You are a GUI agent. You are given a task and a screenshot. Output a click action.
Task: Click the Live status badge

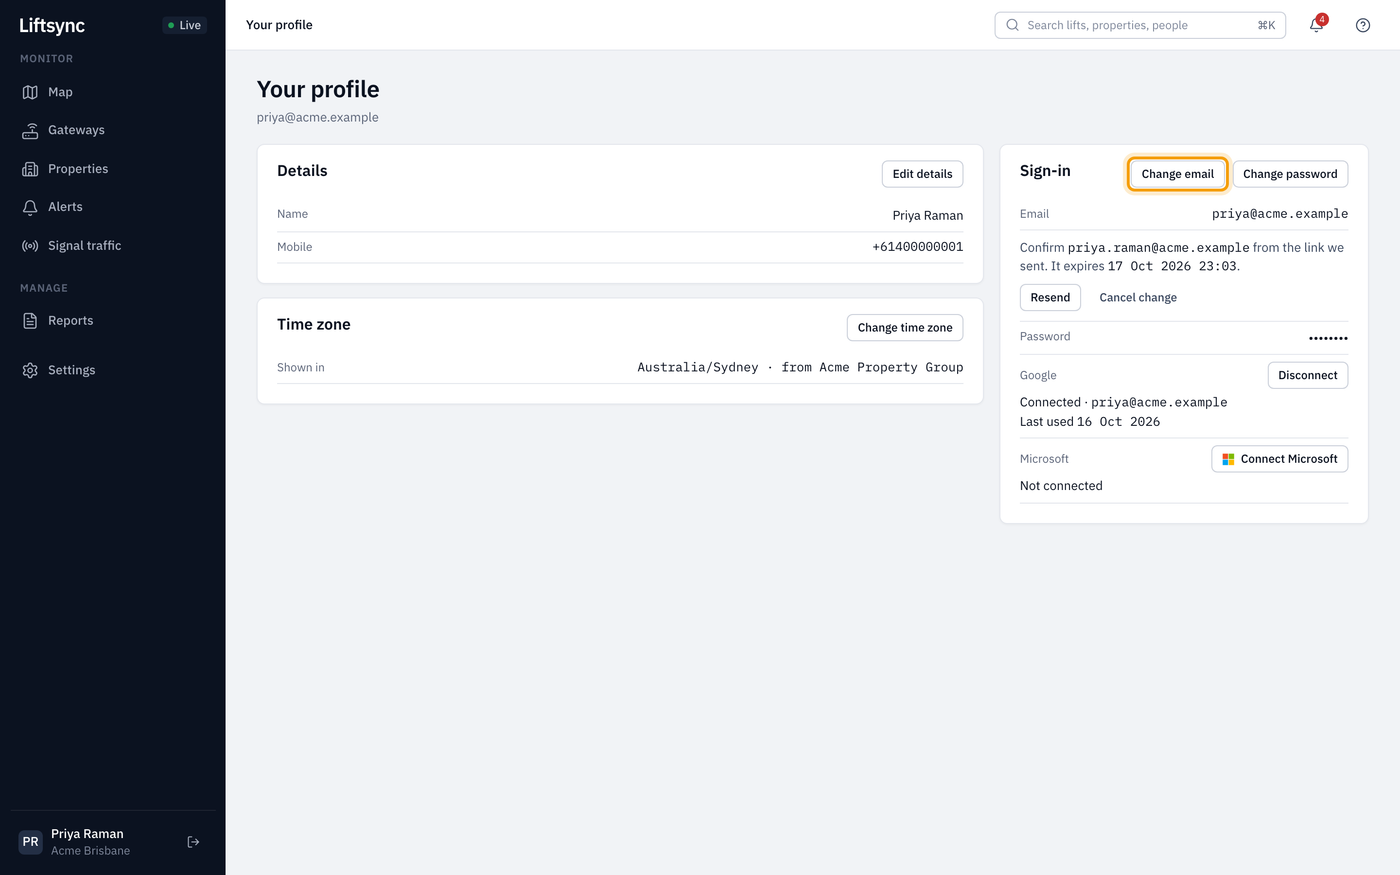point(184,25)
